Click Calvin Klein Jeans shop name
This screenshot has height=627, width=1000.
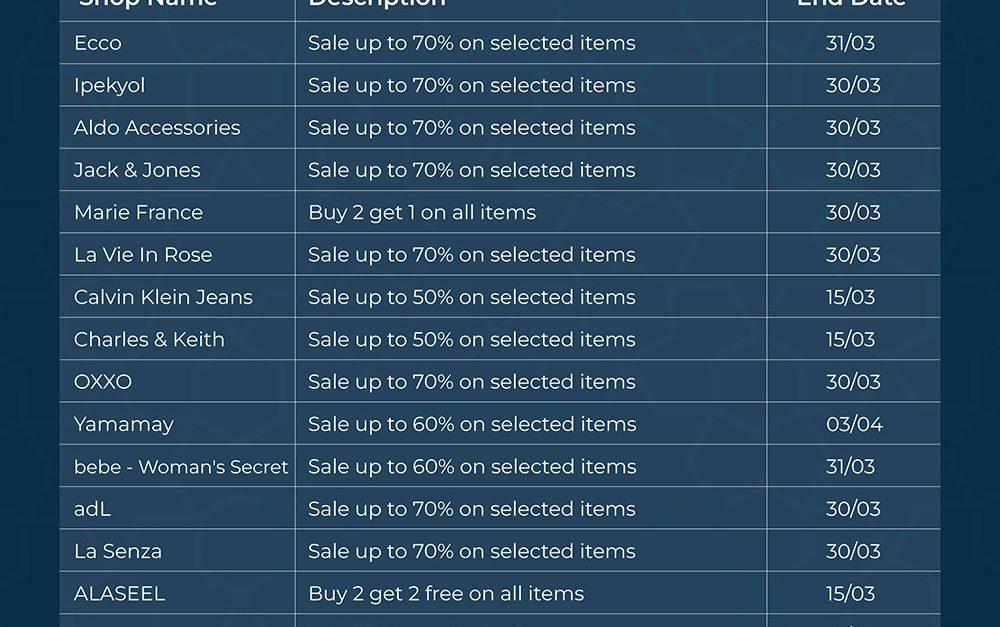(163, 297)
